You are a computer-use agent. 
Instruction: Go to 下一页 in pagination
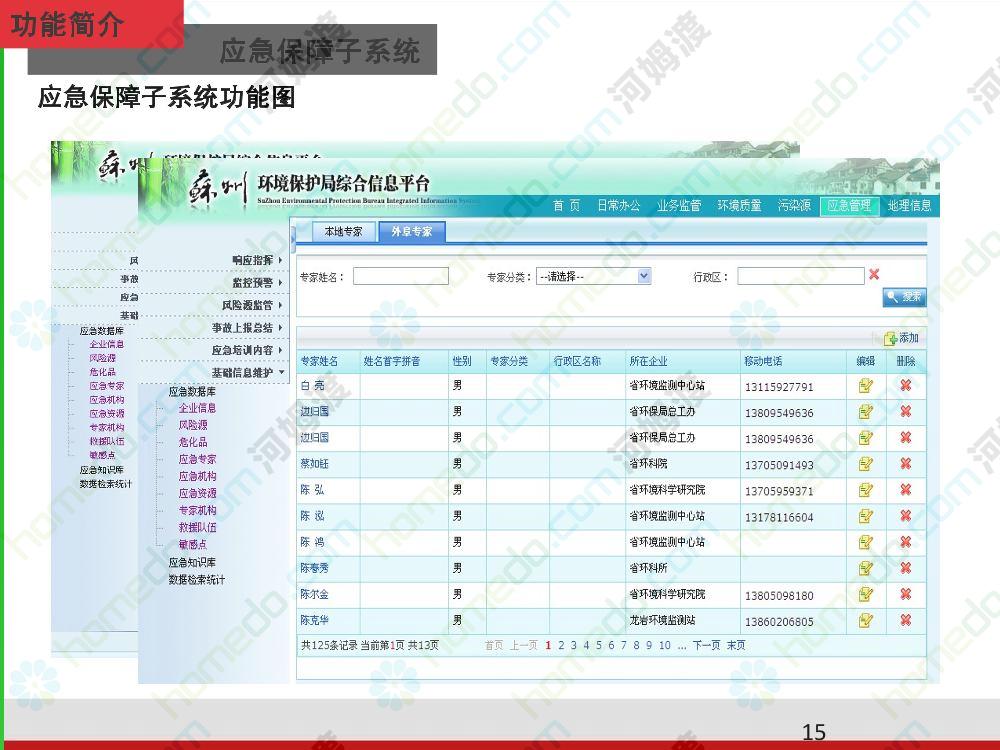(x=706, y=645)
